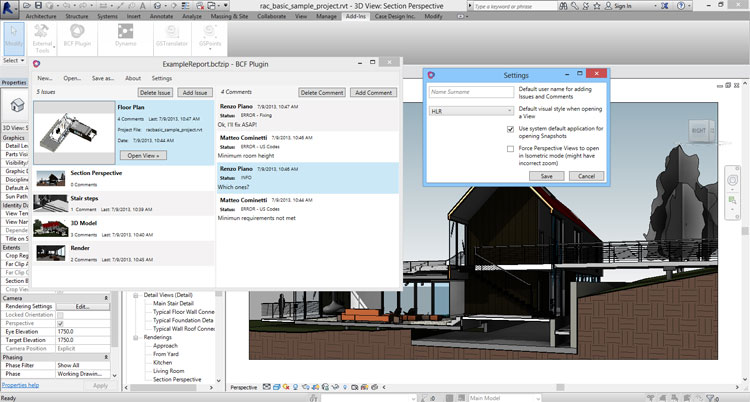Click the Modify arrow tool in the ribbon
750x402 pixels.
[13, 37]
